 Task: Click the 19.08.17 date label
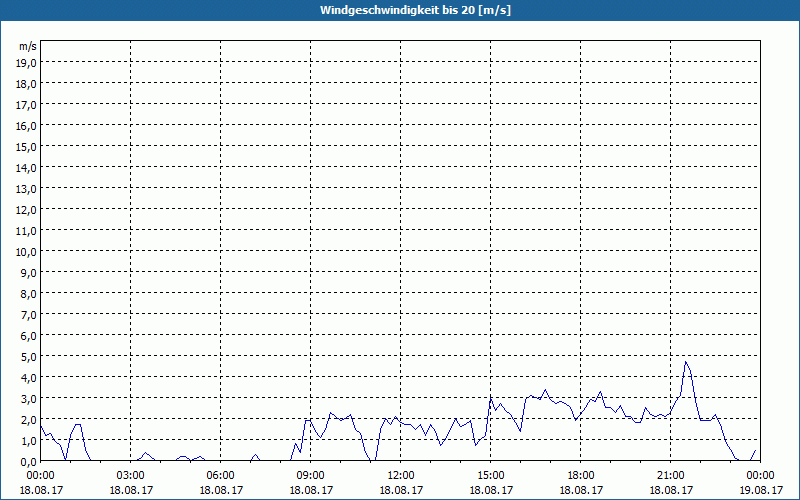(x=760, y=490)
